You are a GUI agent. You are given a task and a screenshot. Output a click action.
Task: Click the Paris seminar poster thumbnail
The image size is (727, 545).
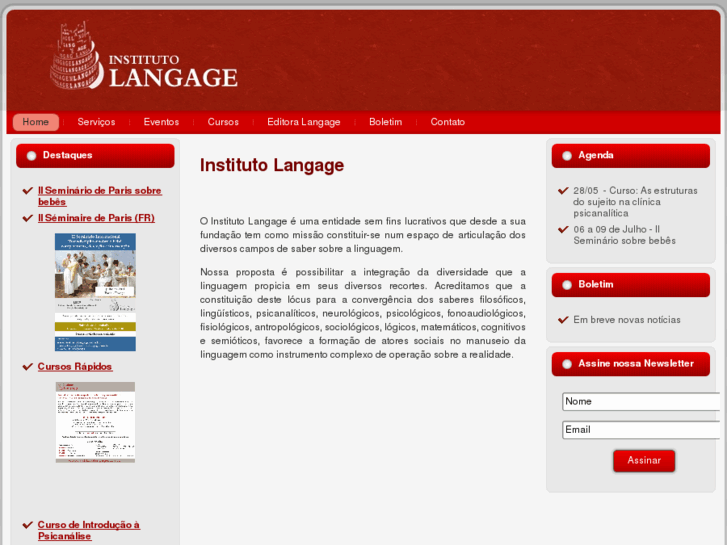[96, 292]
